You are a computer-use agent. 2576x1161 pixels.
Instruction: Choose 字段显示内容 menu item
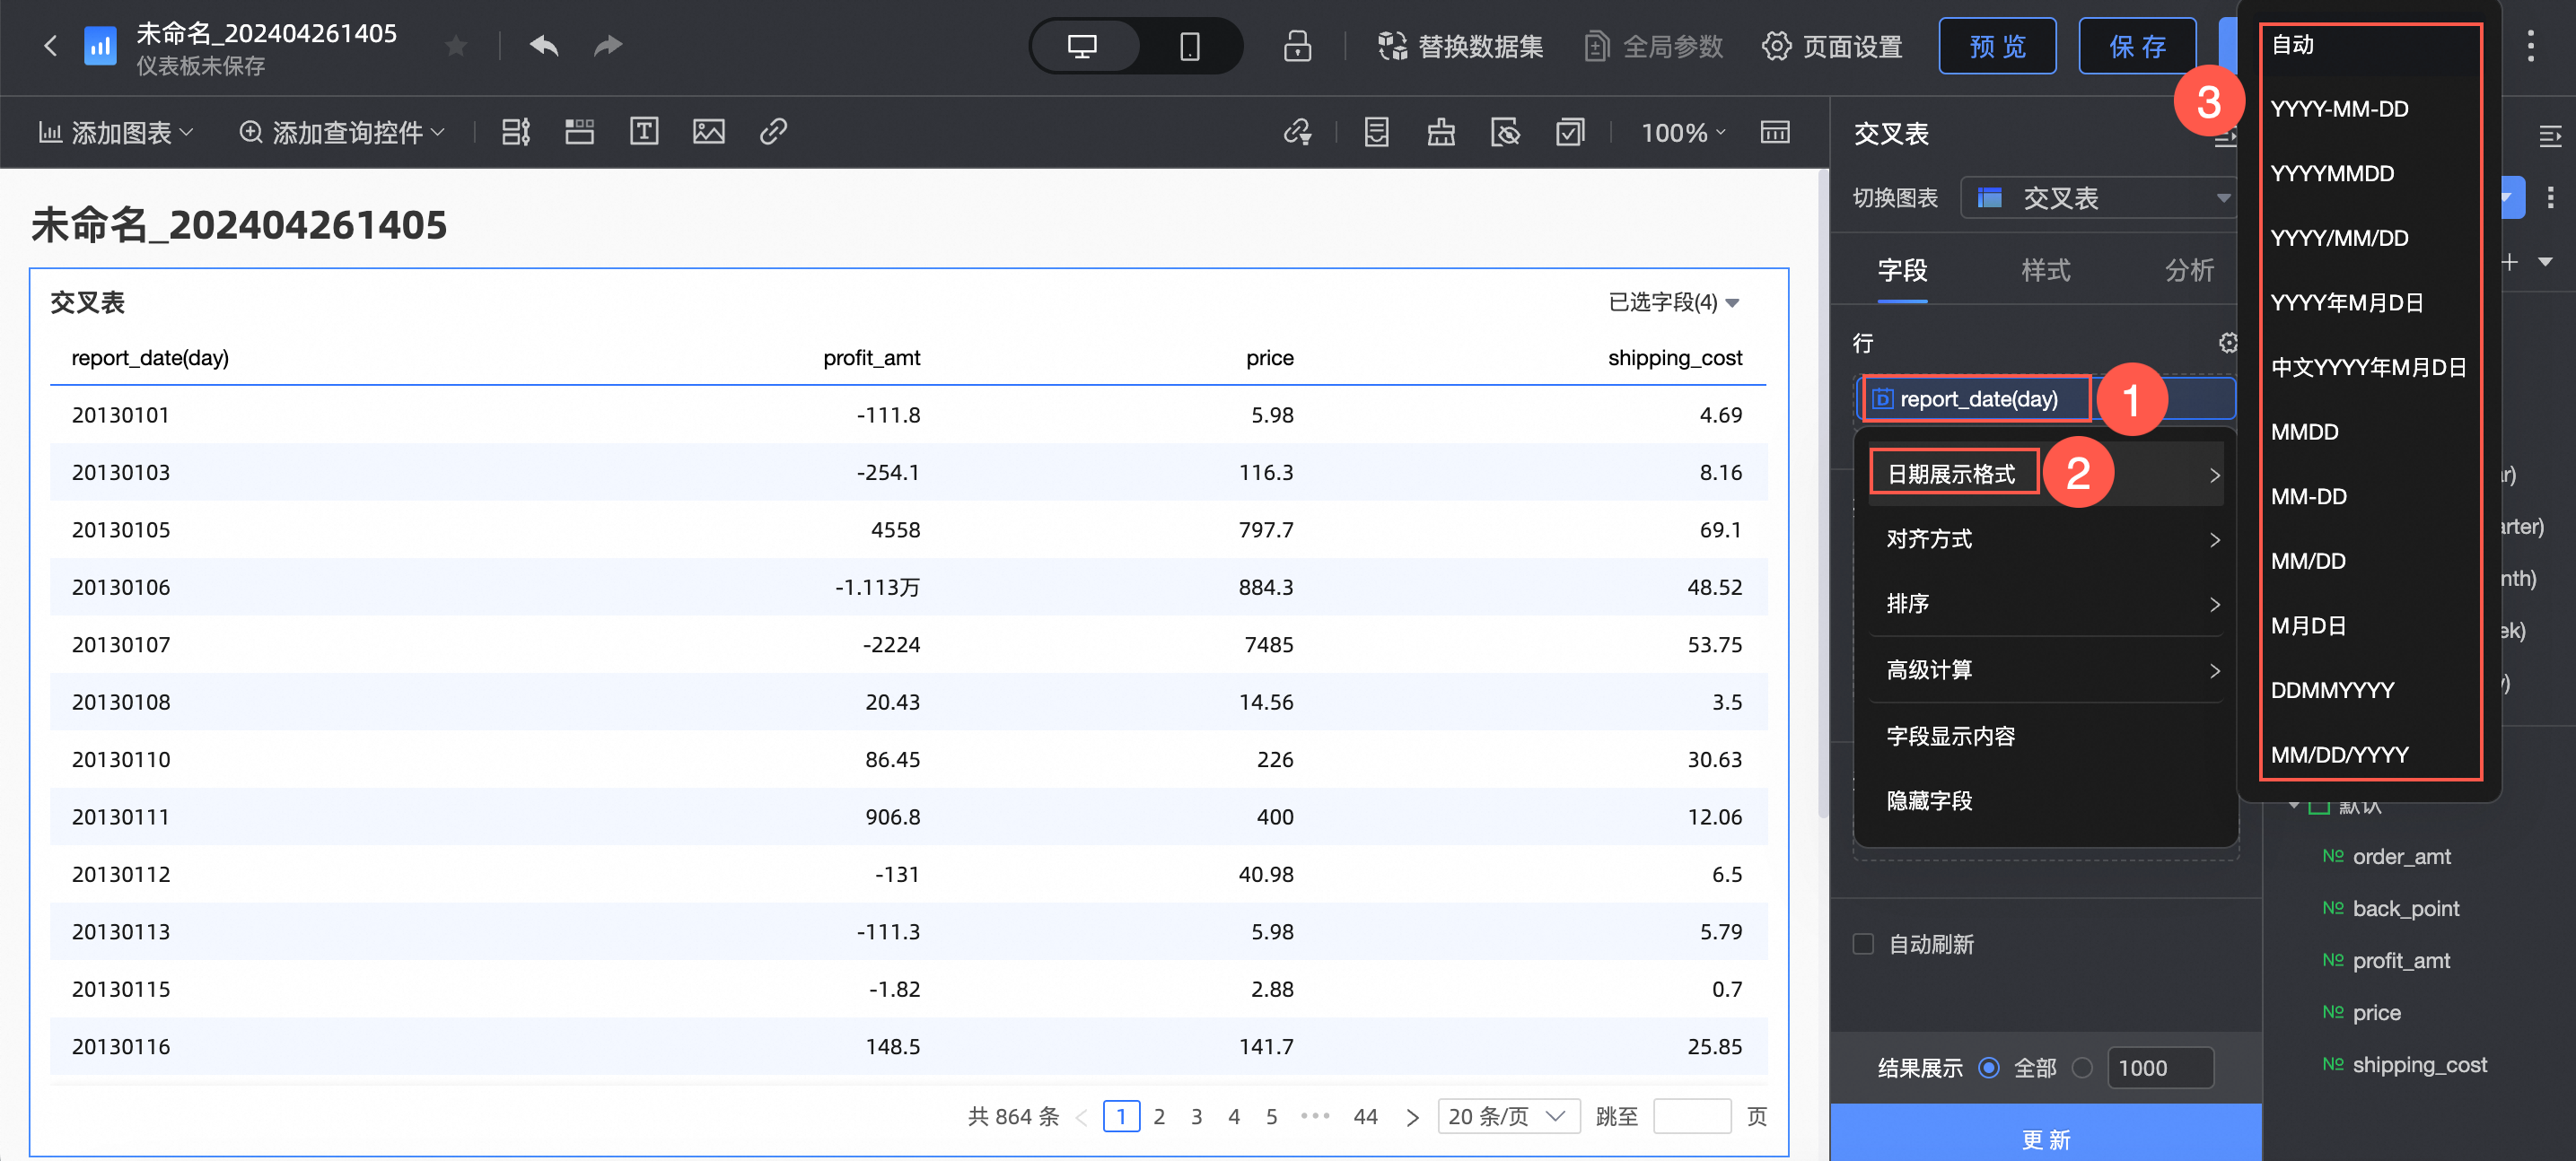(2045, 736)
